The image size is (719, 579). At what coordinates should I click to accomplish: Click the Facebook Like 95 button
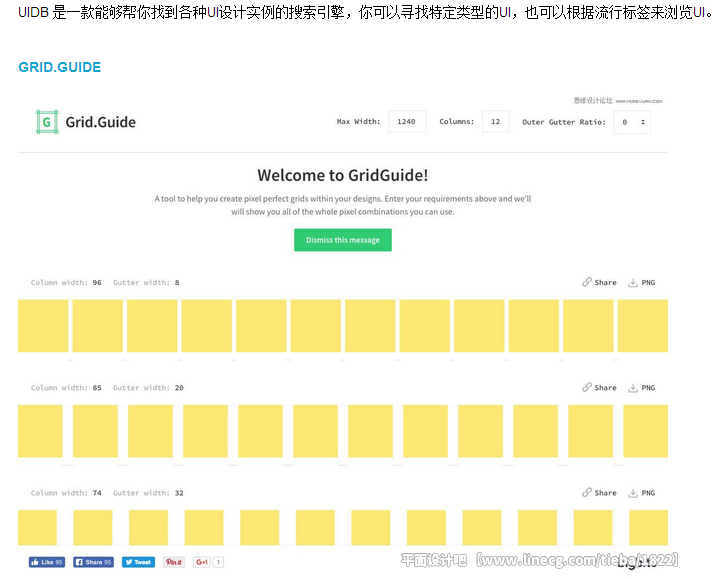[x=47, y=562]
